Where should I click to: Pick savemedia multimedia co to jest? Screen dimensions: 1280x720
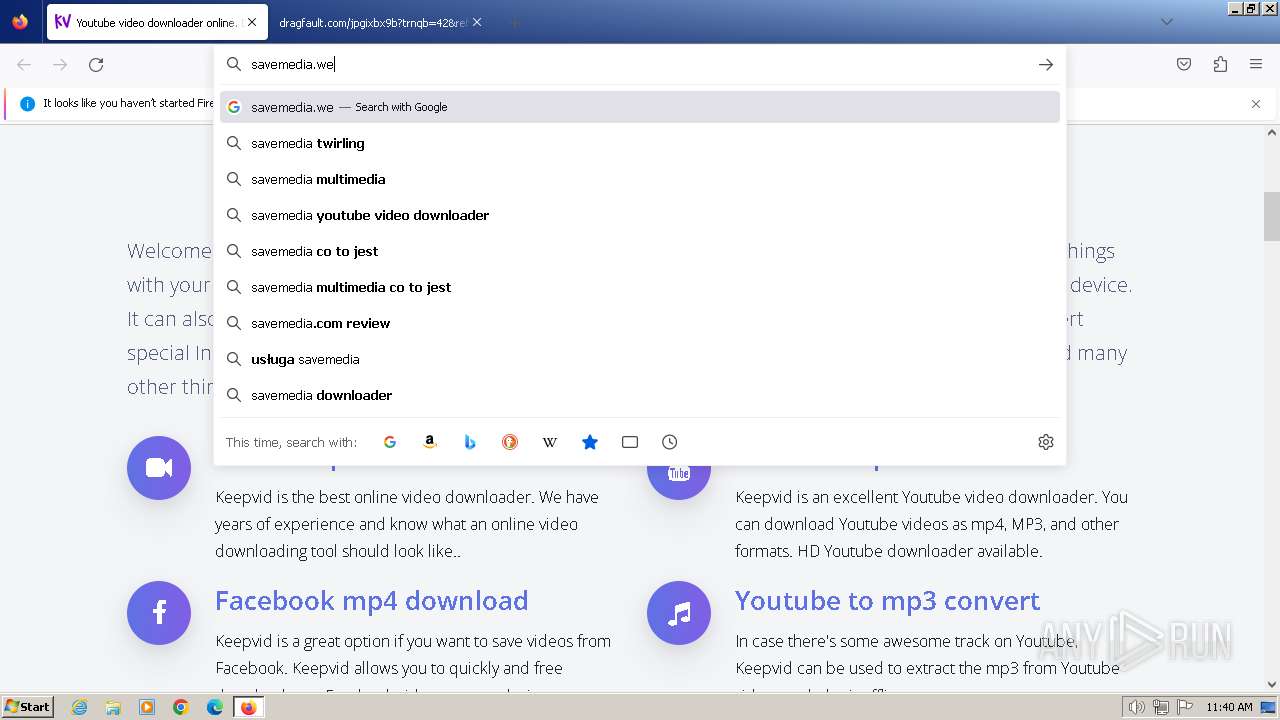[640, 287]
